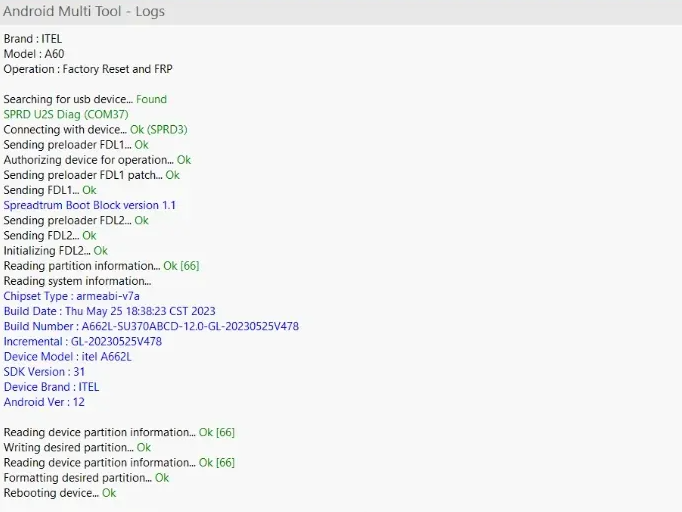The height and width of the screenshot is (512, 682).
Task: Select the 'SPRD U2S Diag (COM37)' line
Action: [x=66, y=114]
